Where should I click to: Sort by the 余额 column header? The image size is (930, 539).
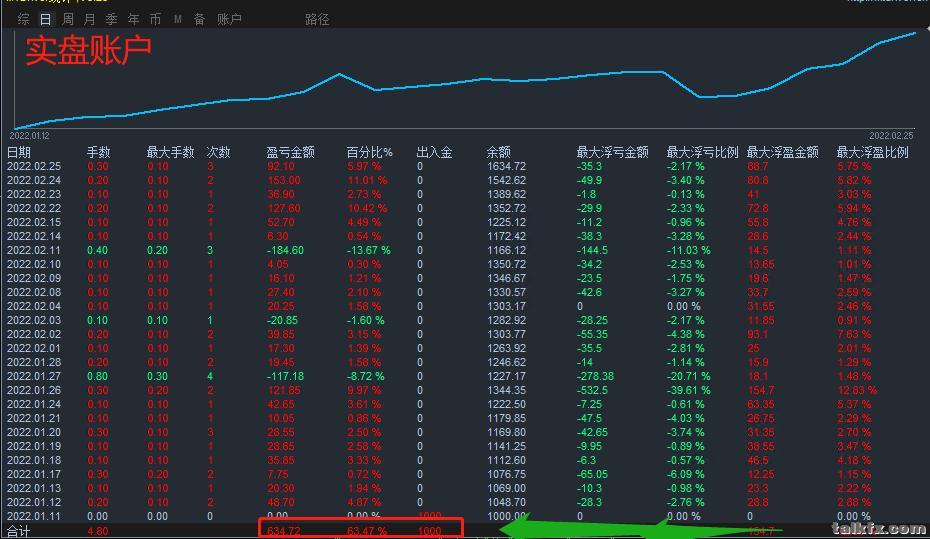click(499, 152)
